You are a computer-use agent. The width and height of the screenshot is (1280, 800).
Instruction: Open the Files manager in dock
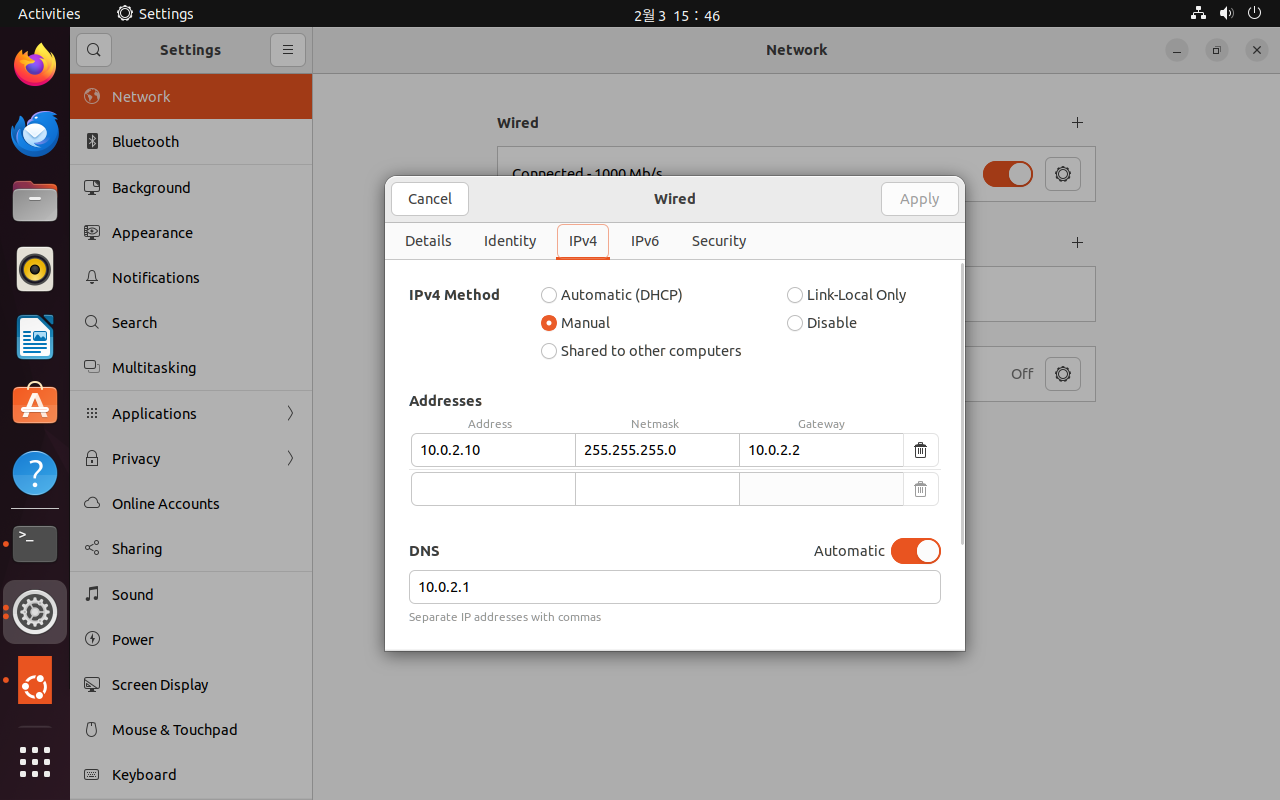35,201
